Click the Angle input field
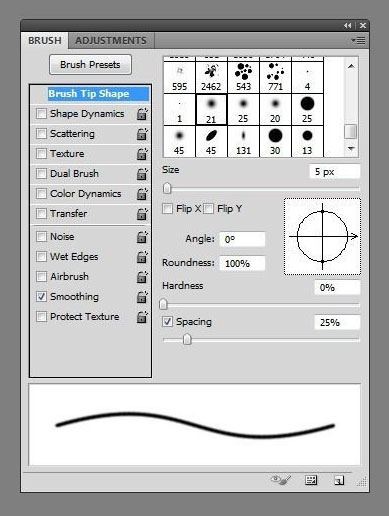 (242, 239)
